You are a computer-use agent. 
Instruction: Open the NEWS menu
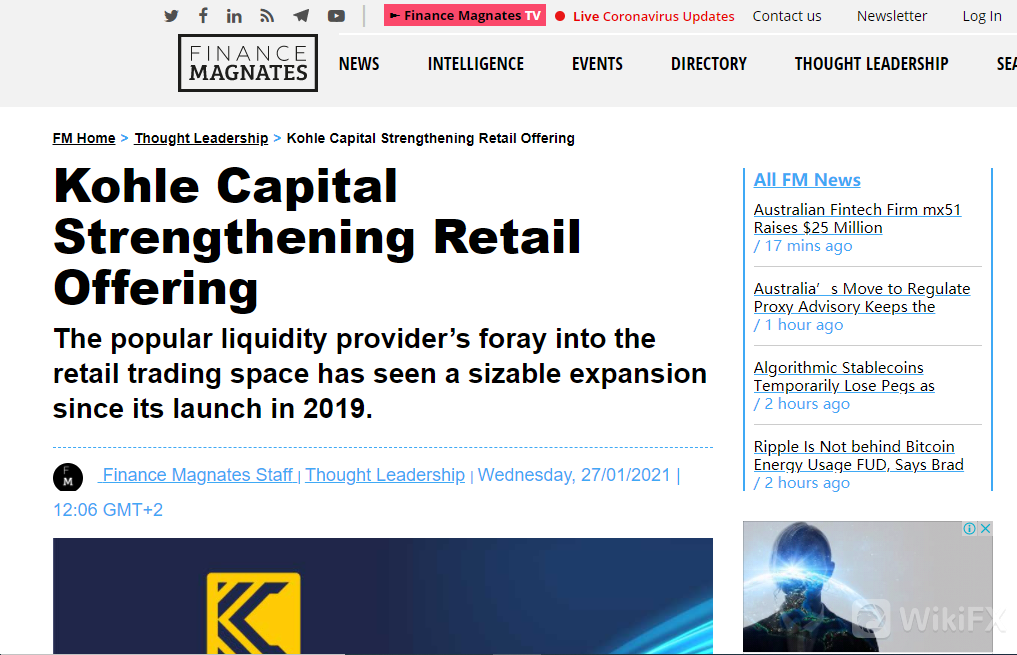click(359, 64)
